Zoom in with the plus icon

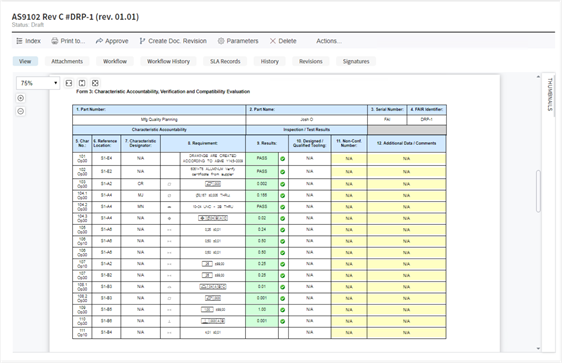click(x=21, y=98)
